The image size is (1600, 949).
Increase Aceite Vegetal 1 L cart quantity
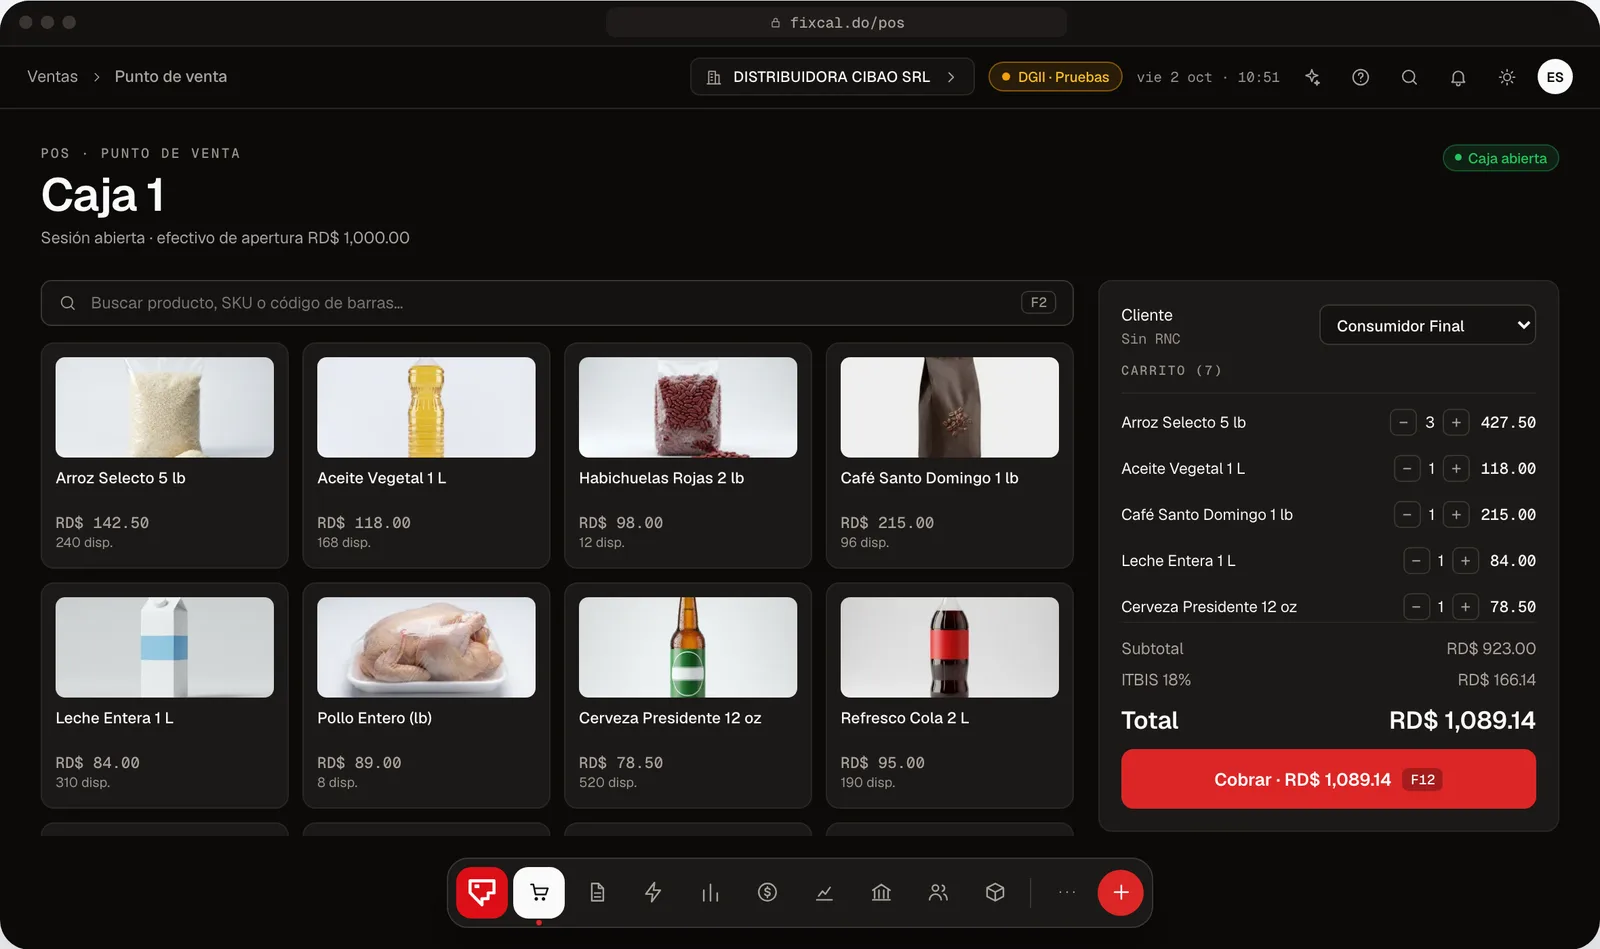[x=1456, y=469]
